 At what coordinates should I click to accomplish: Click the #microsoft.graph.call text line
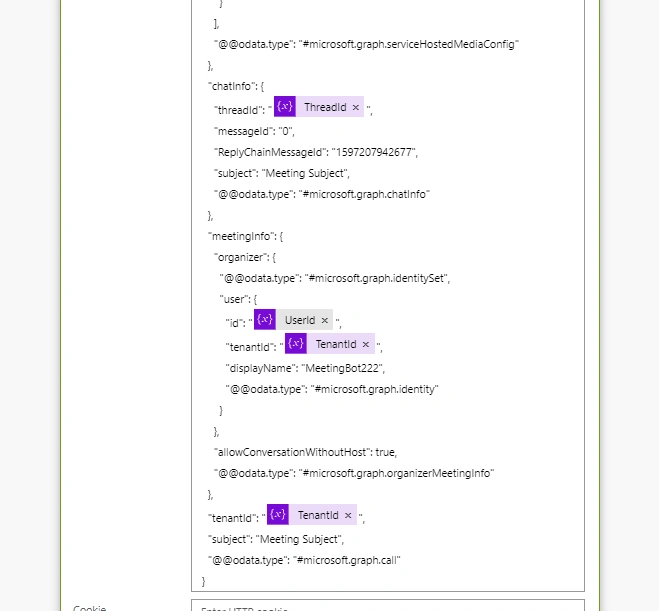point(346,561)
